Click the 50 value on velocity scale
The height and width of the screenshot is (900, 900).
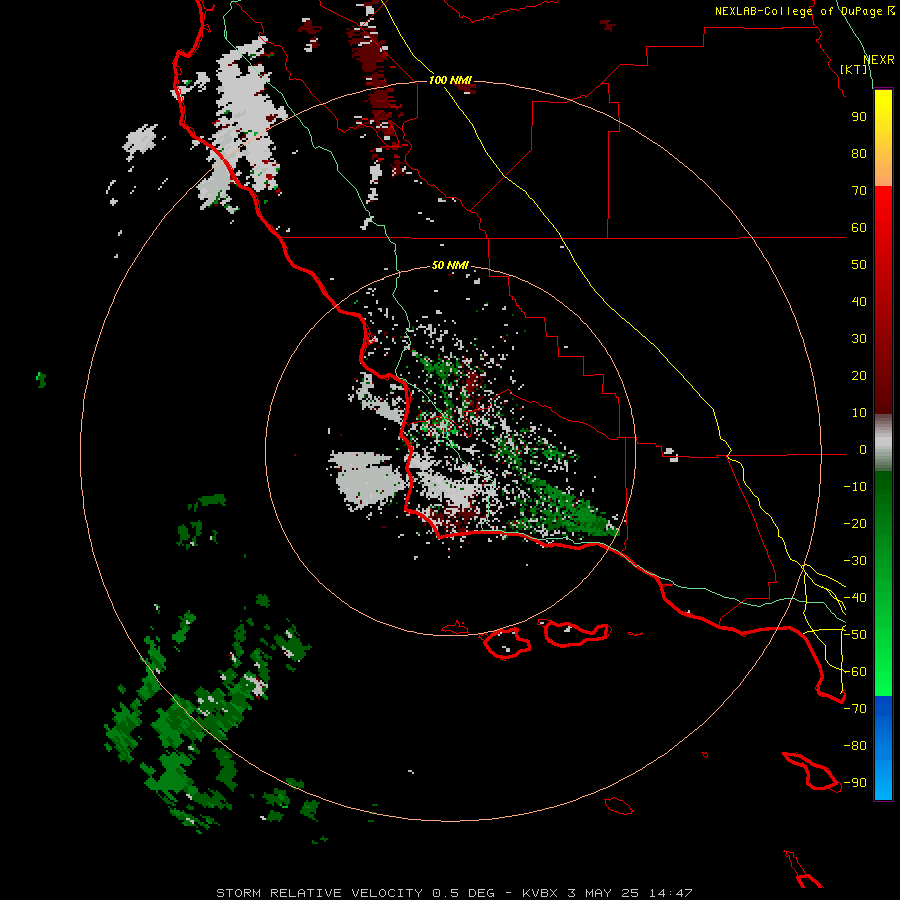tap(859, 265)
